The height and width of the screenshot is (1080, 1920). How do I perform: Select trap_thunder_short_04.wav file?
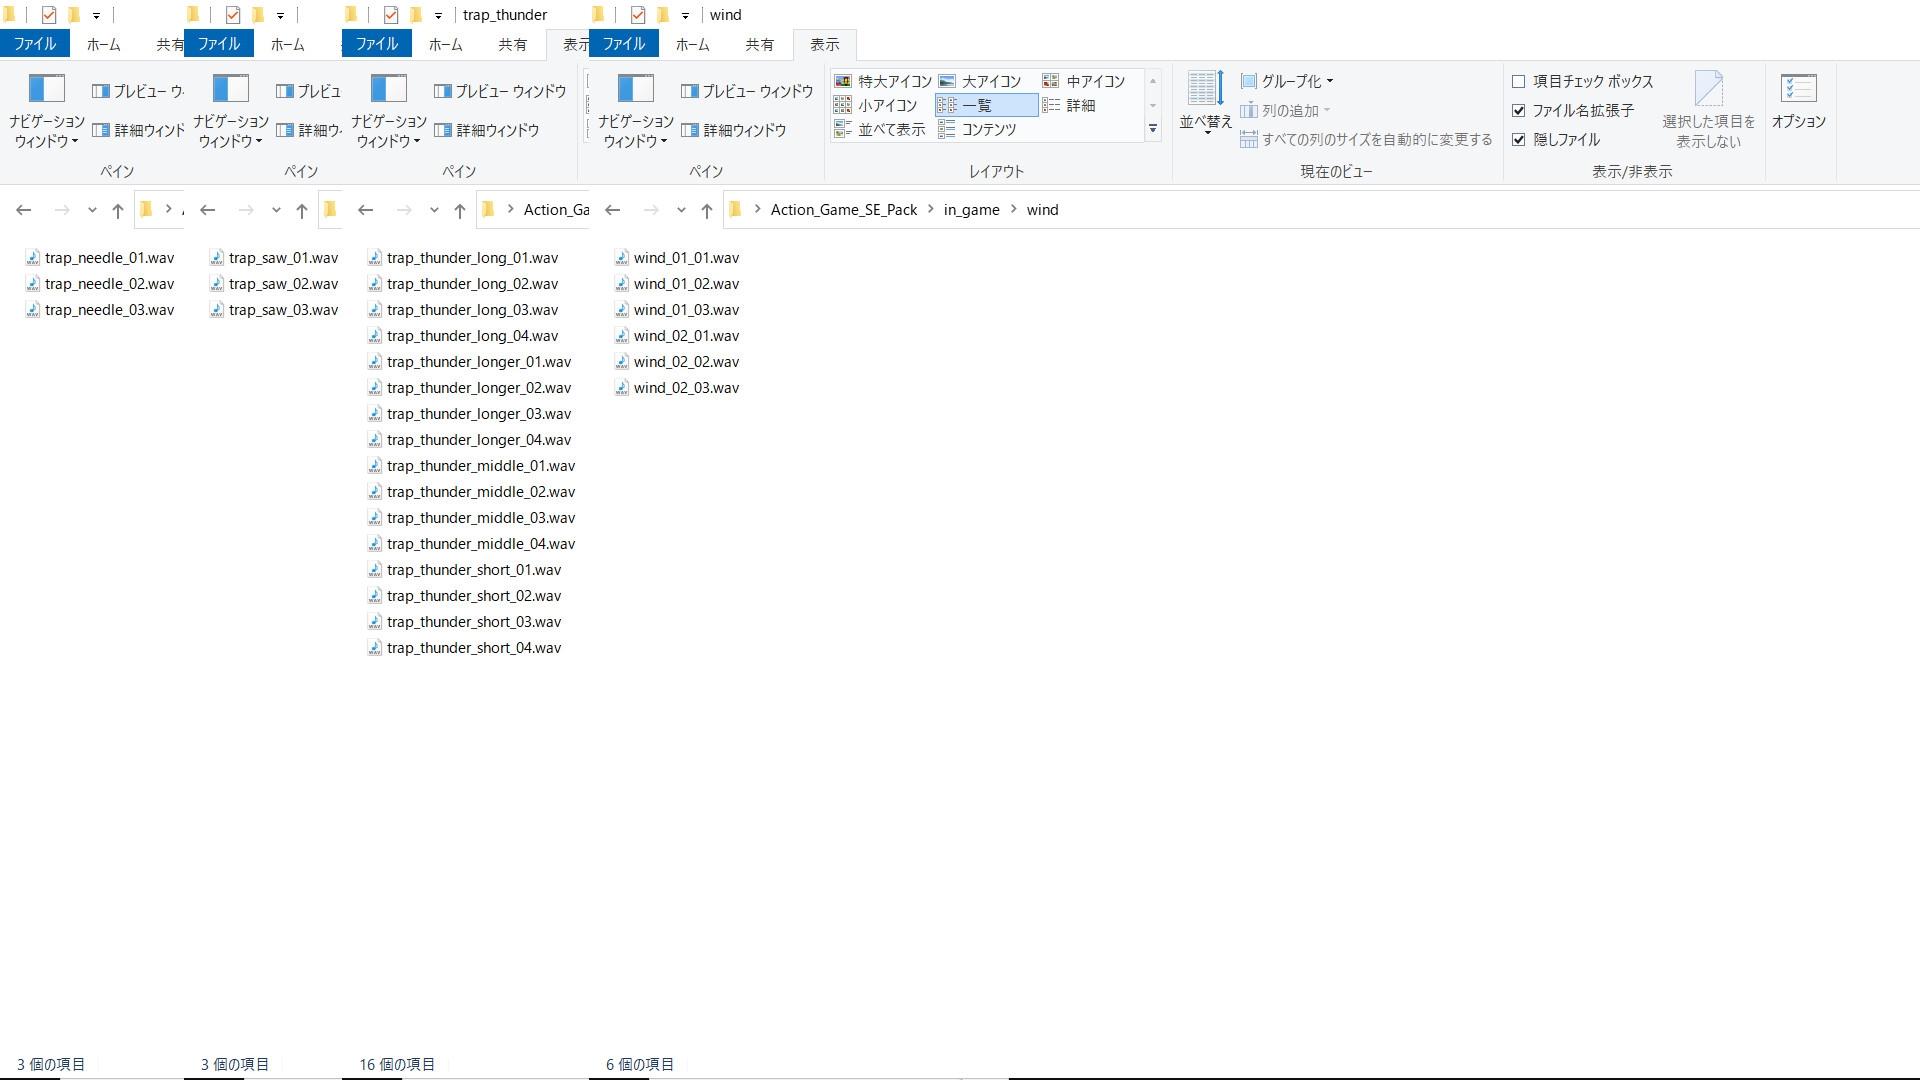coord(465,648)
